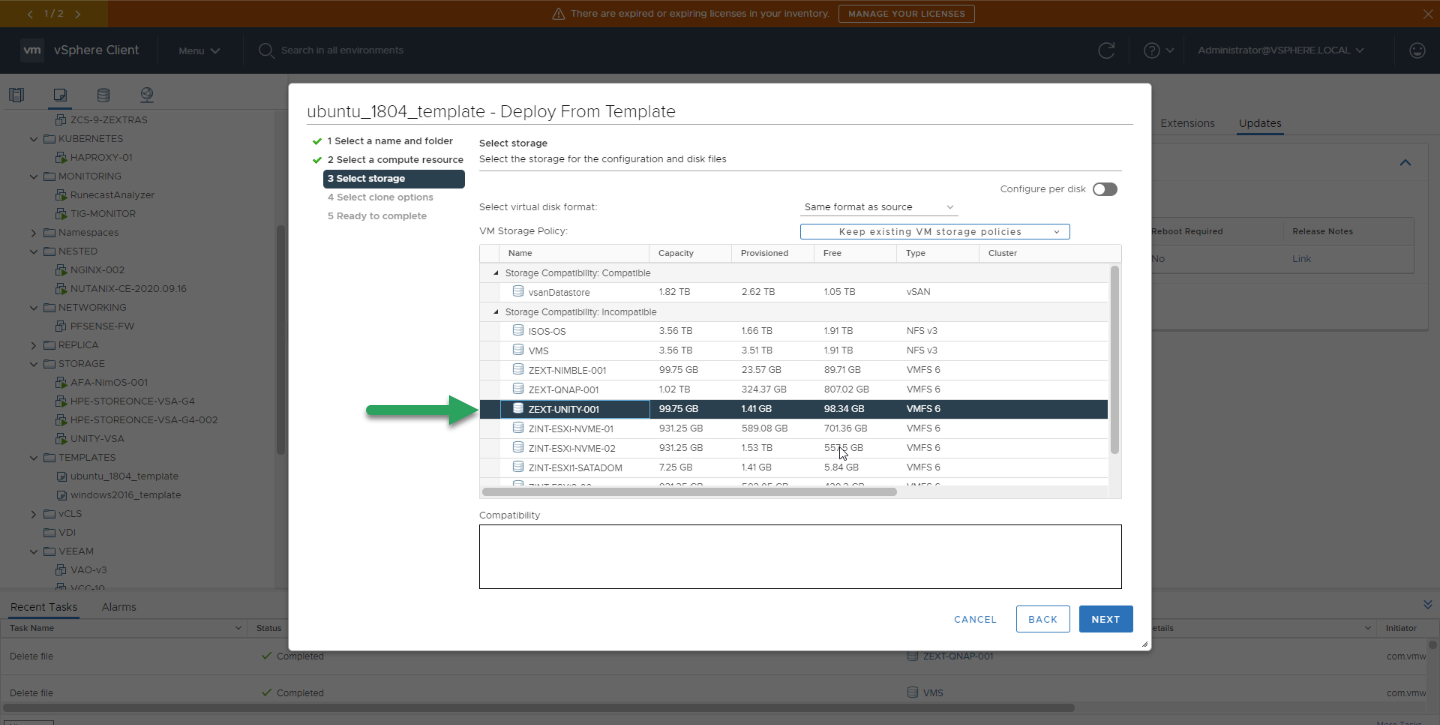Open the Administrator@VSPHERE.LOCAL user dropdown
Screen dimensions: 1440x725
tap(1281, 50)
